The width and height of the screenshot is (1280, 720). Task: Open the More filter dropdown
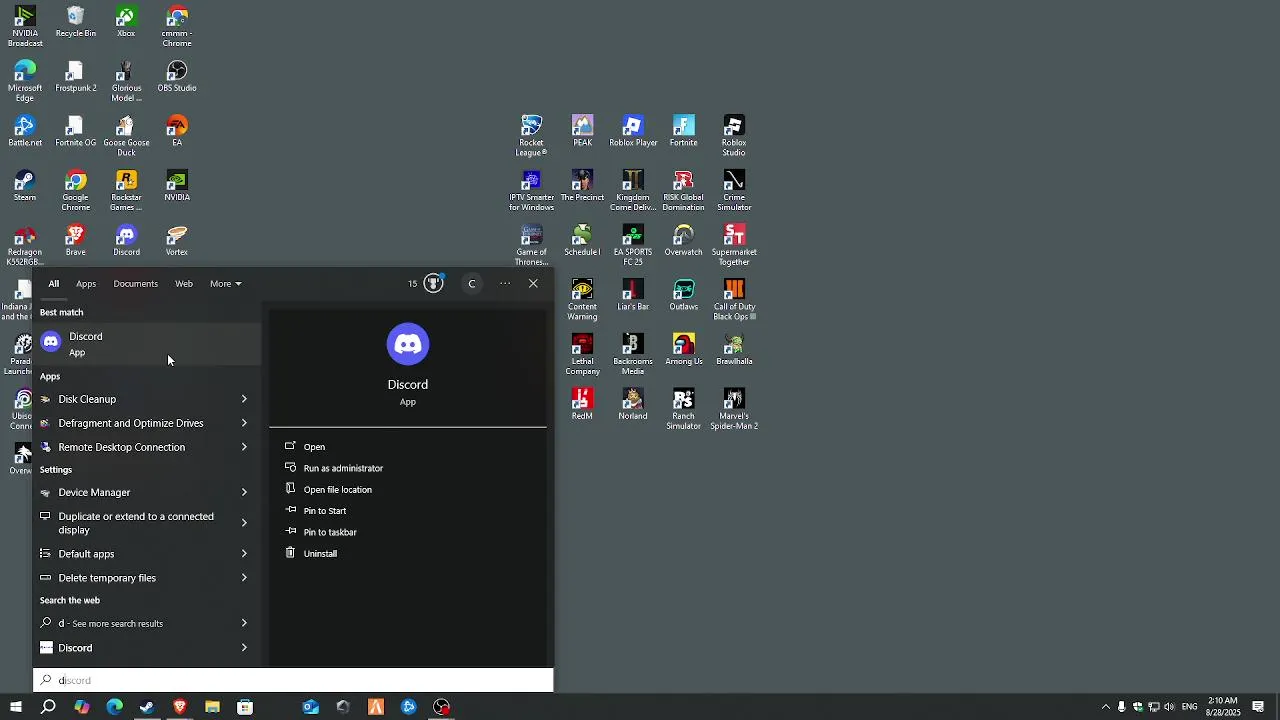coord(225,284)
